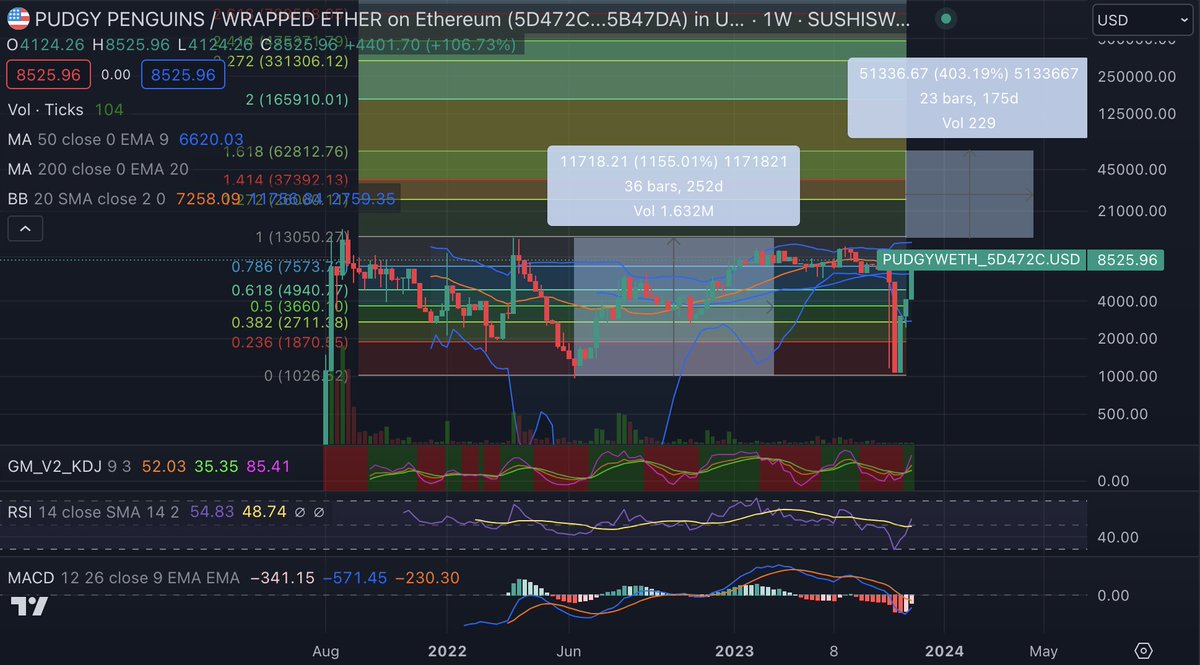Click the 250000.00 price scale label

1135,76
